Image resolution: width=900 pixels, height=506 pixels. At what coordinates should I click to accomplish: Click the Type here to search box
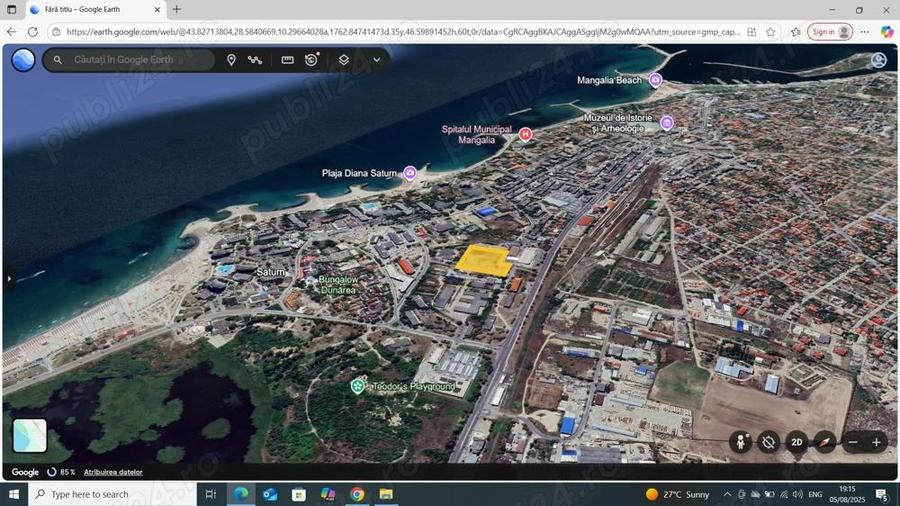point(112,494)
